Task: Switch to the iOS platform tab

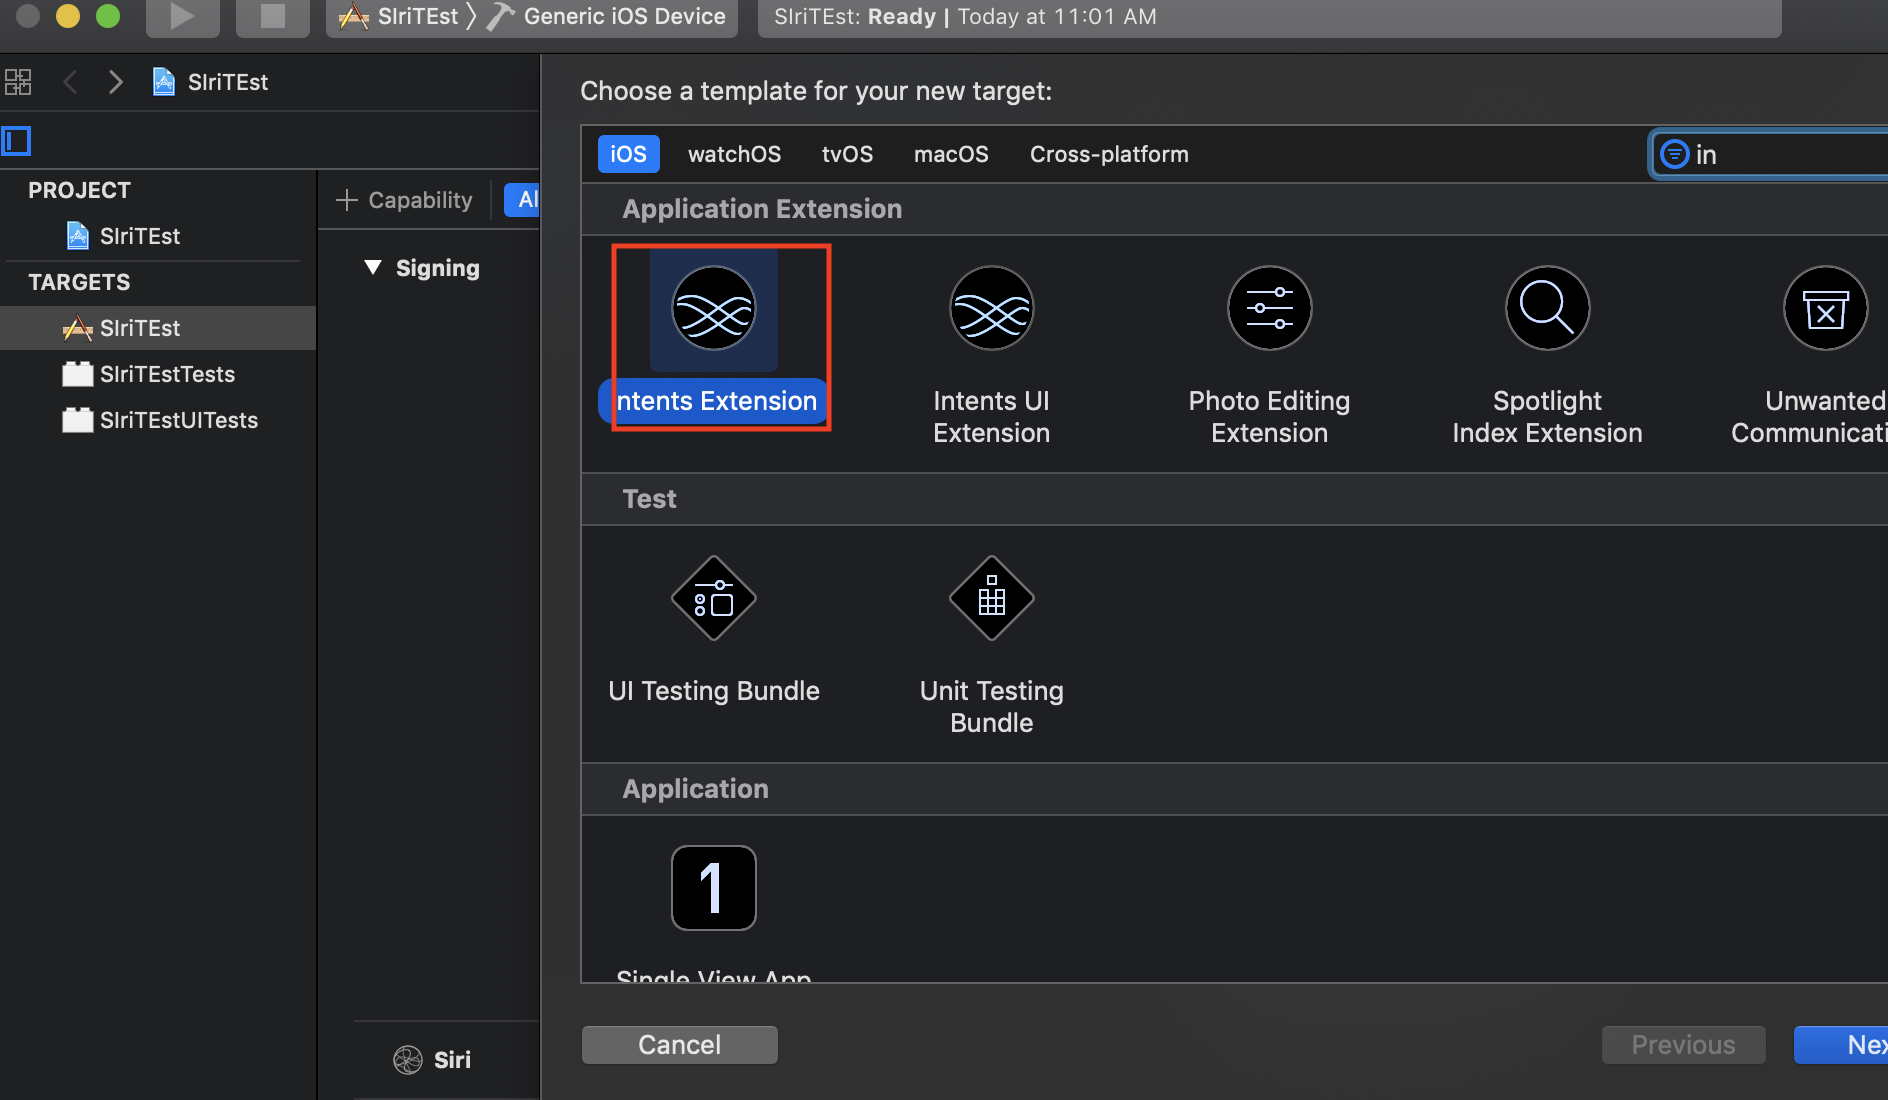Action: (629, 154)
